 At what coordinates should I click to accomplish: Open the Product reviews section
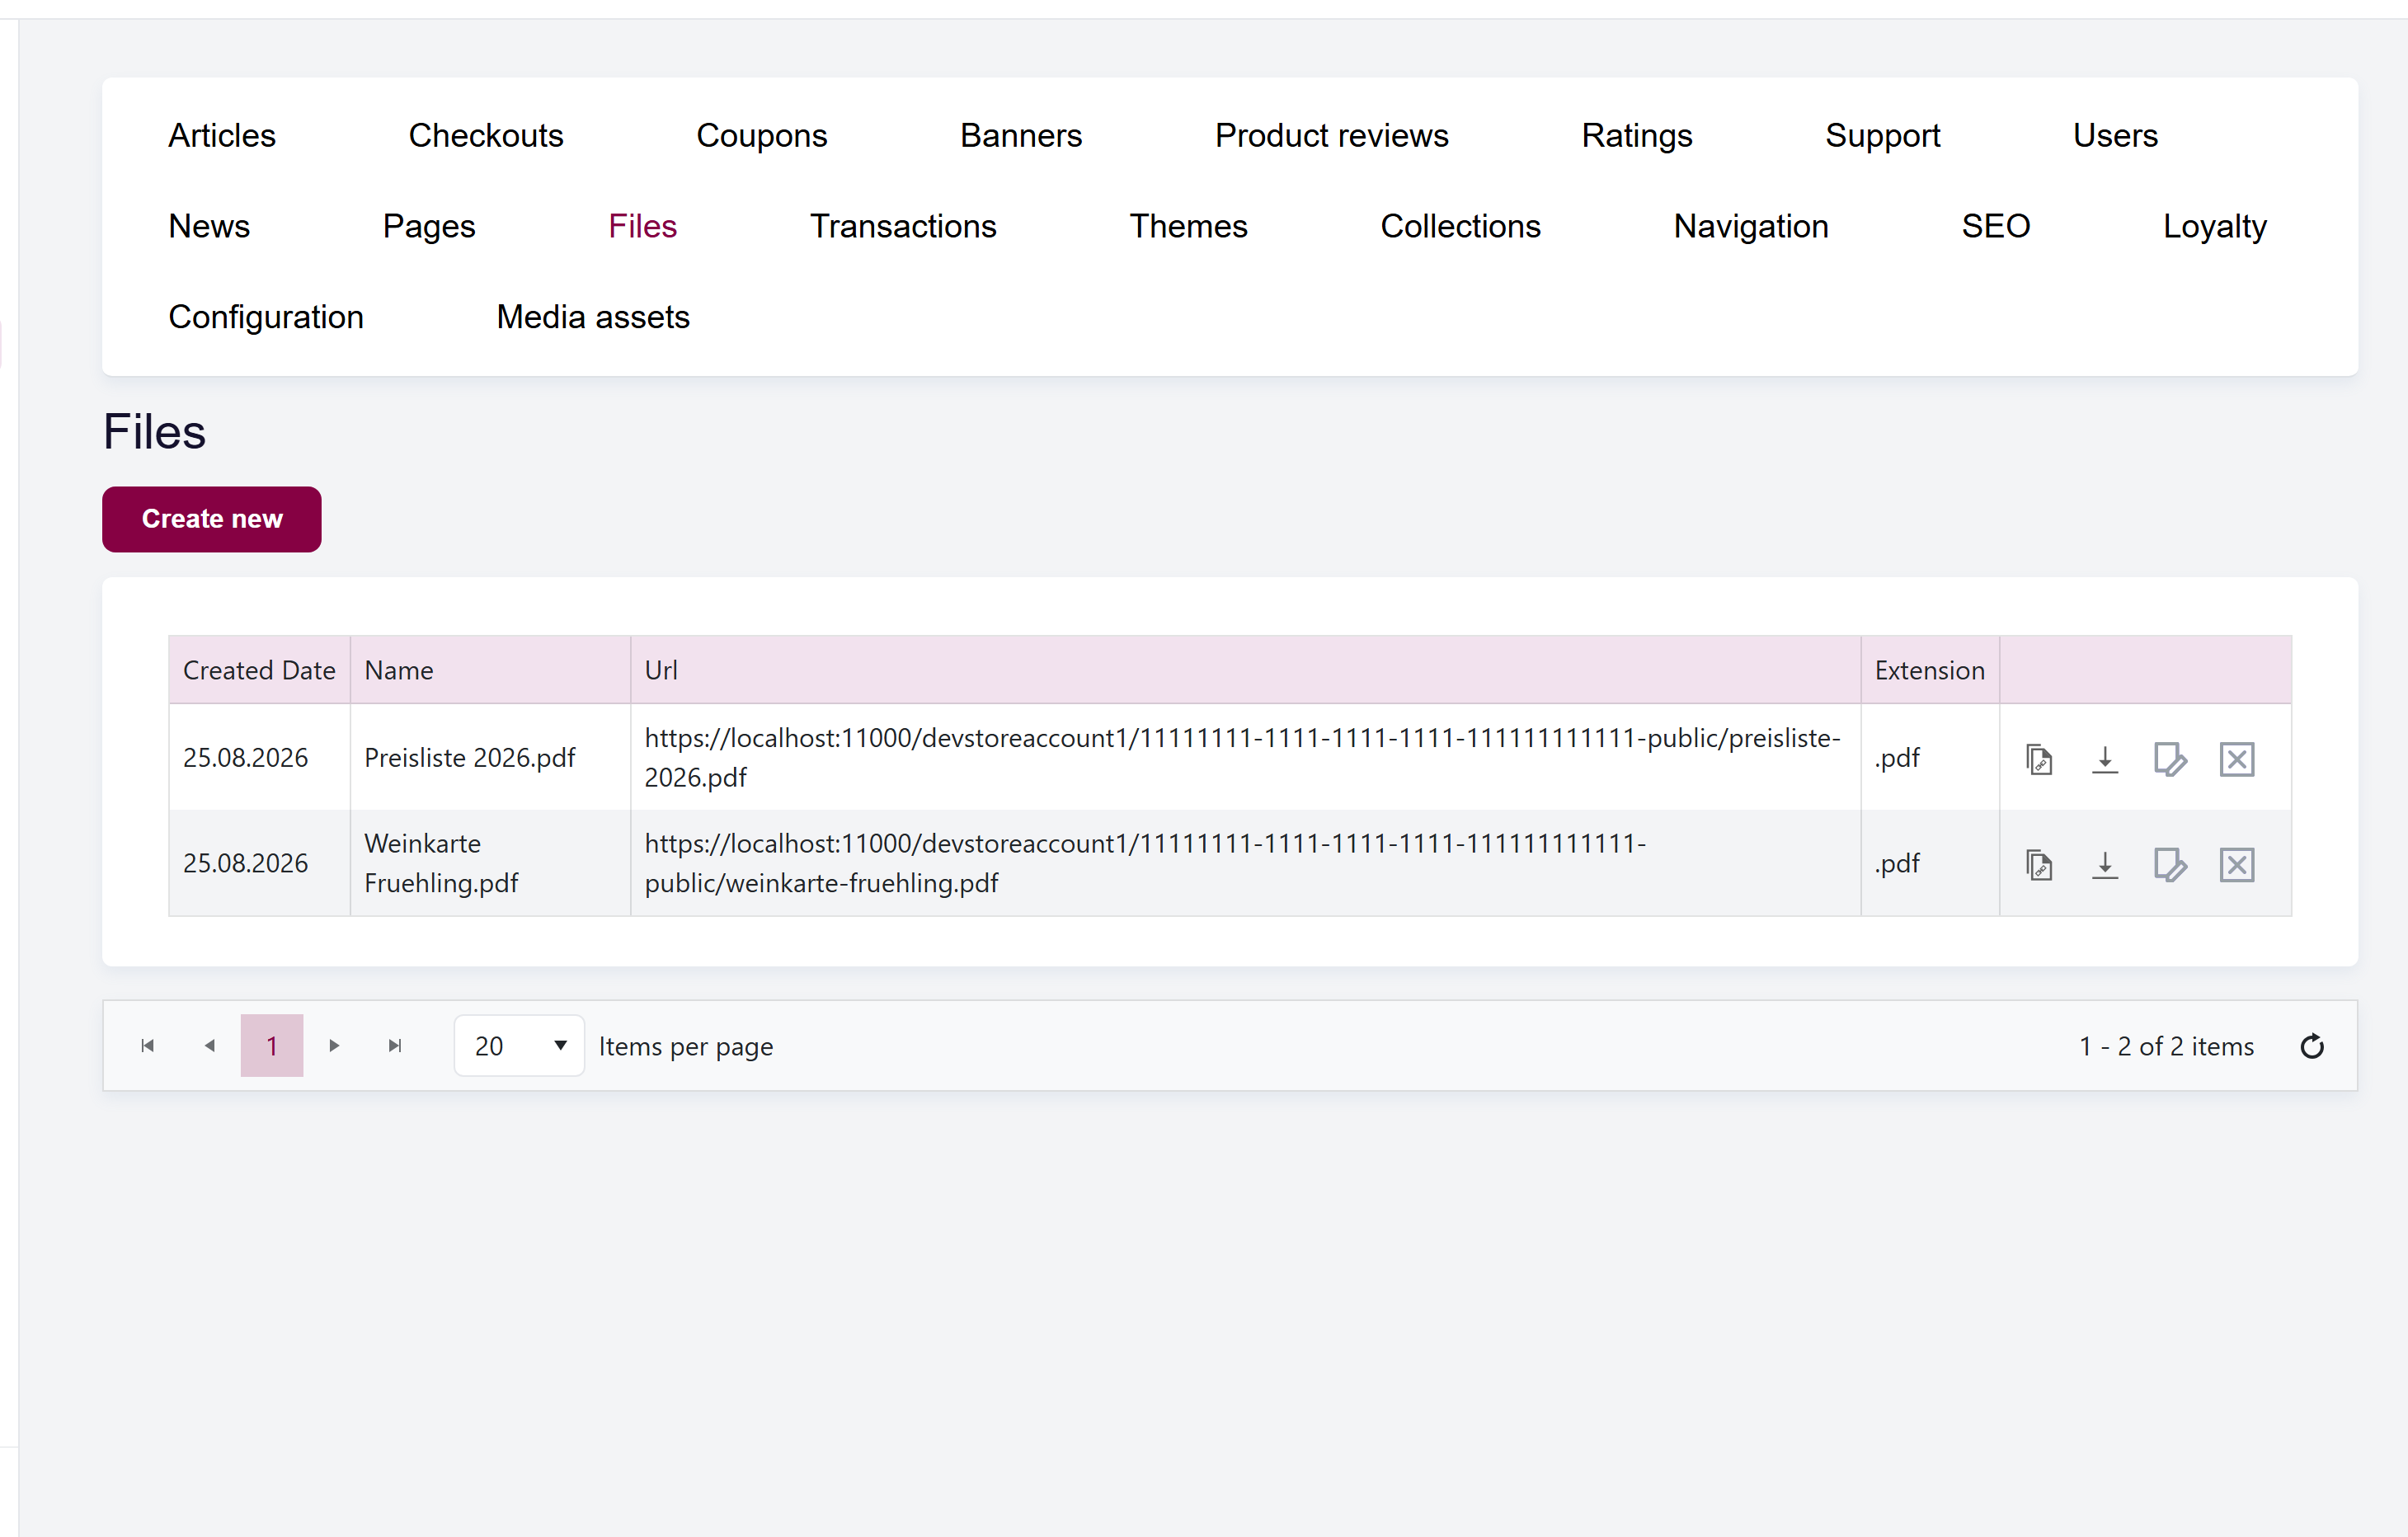[1332, 136]
